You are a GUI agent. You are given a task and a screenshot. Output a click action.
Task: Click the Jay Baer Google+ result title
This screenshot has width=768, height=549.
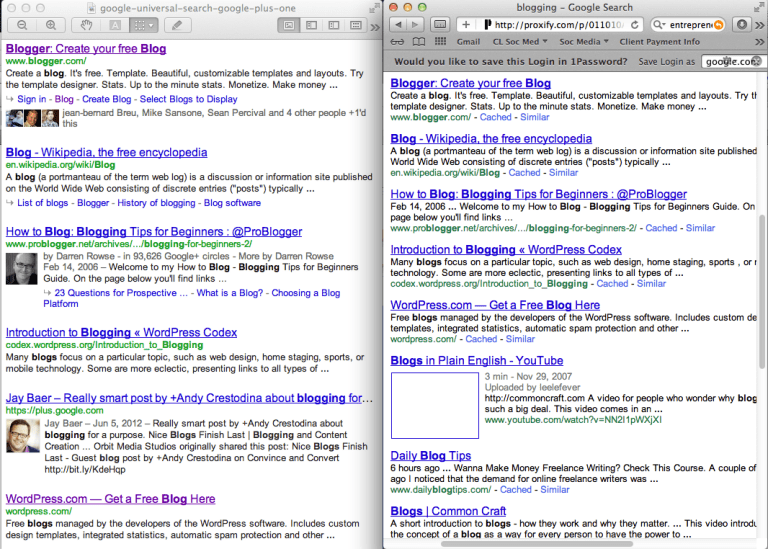coord(189,398)
